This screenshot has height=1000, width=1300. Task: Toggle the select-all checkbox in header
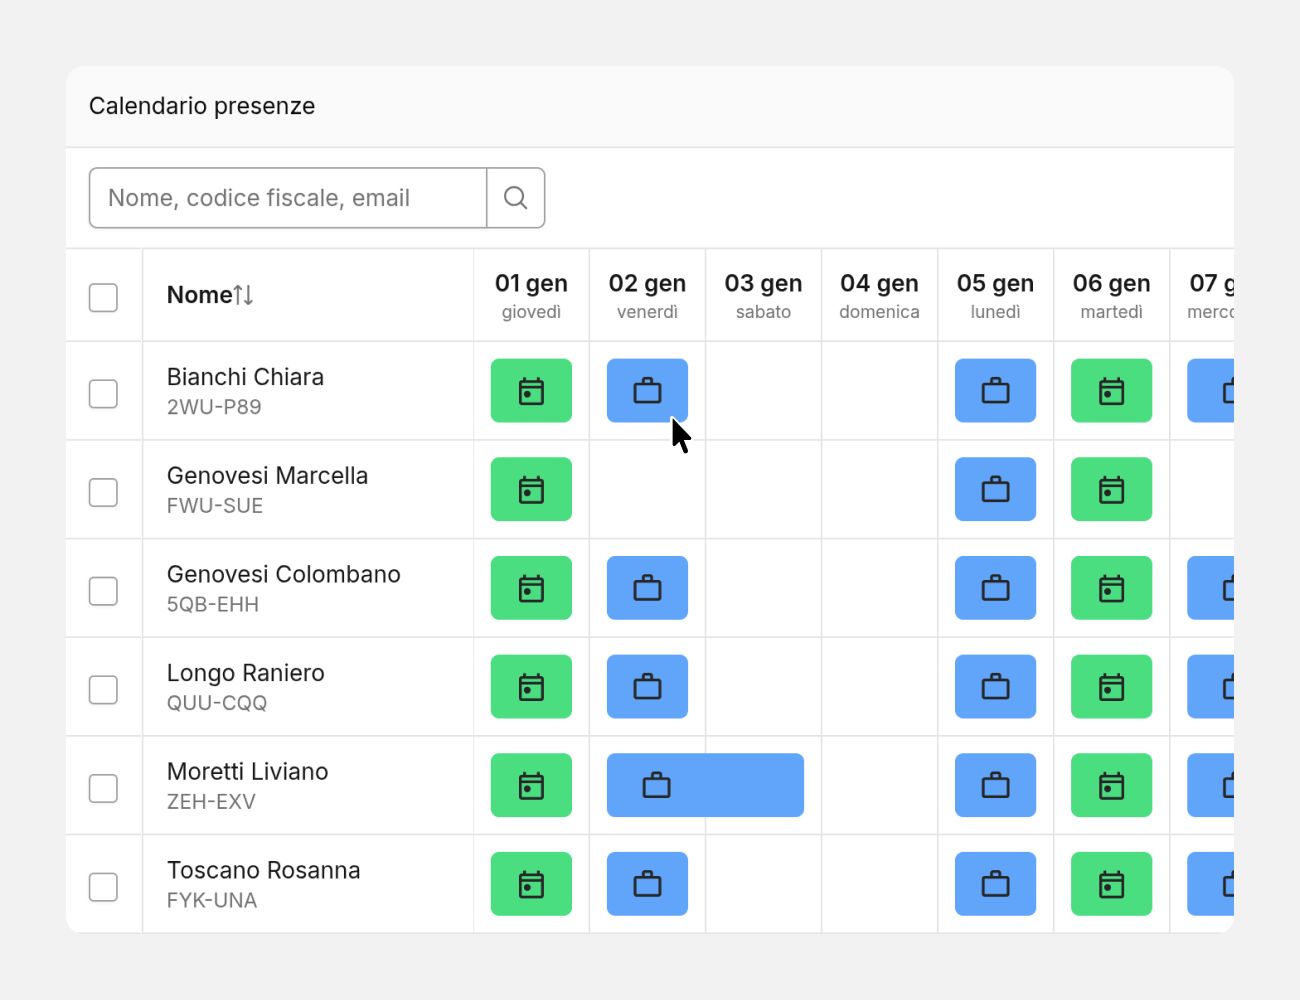tap(103, 297)
